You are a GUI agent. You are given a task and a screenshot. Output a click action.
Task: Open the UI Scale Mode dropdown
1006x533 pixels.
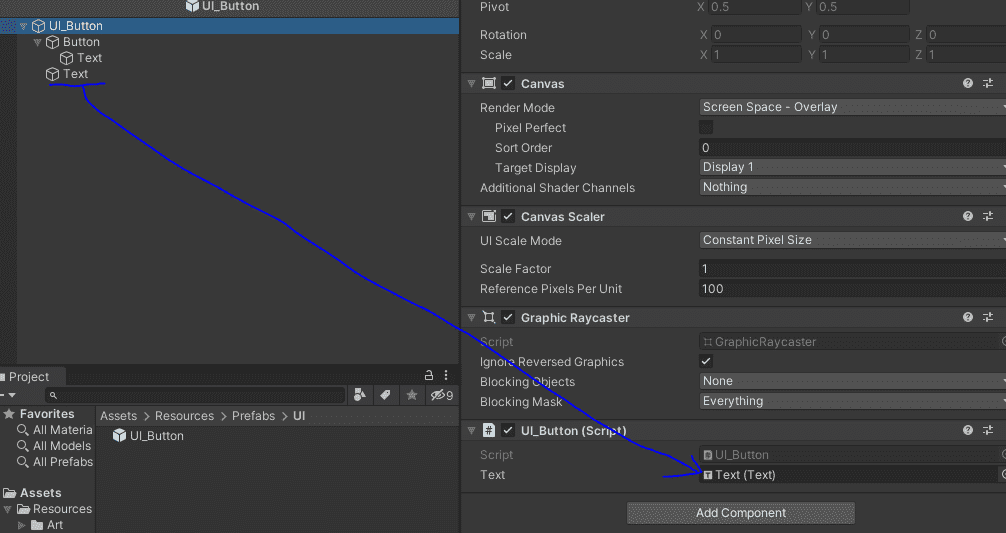(852, 240)
